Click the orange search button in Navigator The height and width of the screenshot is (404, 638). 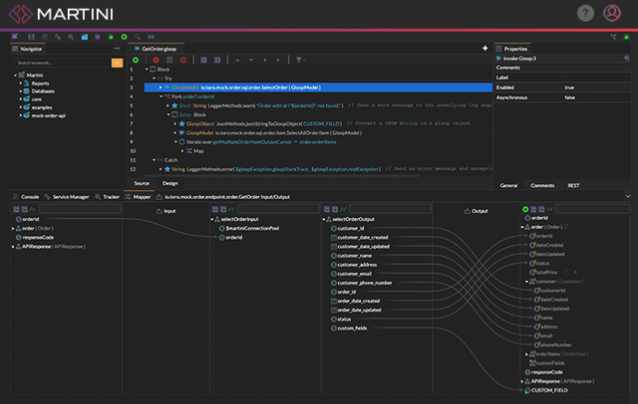click(115, 62)
